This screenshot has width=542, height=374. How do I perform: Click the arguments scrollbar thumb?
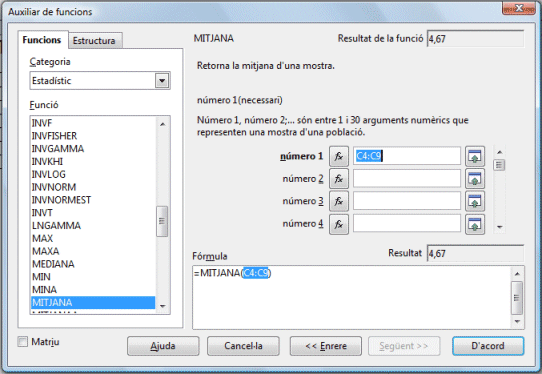pos(499,165)
